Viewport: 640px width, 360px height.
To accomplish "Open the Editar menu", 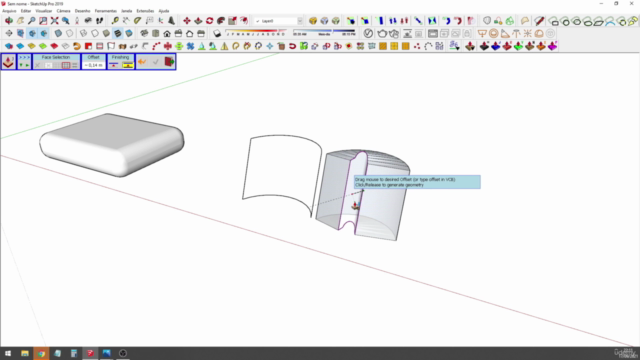I will click(x=26, y=11).
